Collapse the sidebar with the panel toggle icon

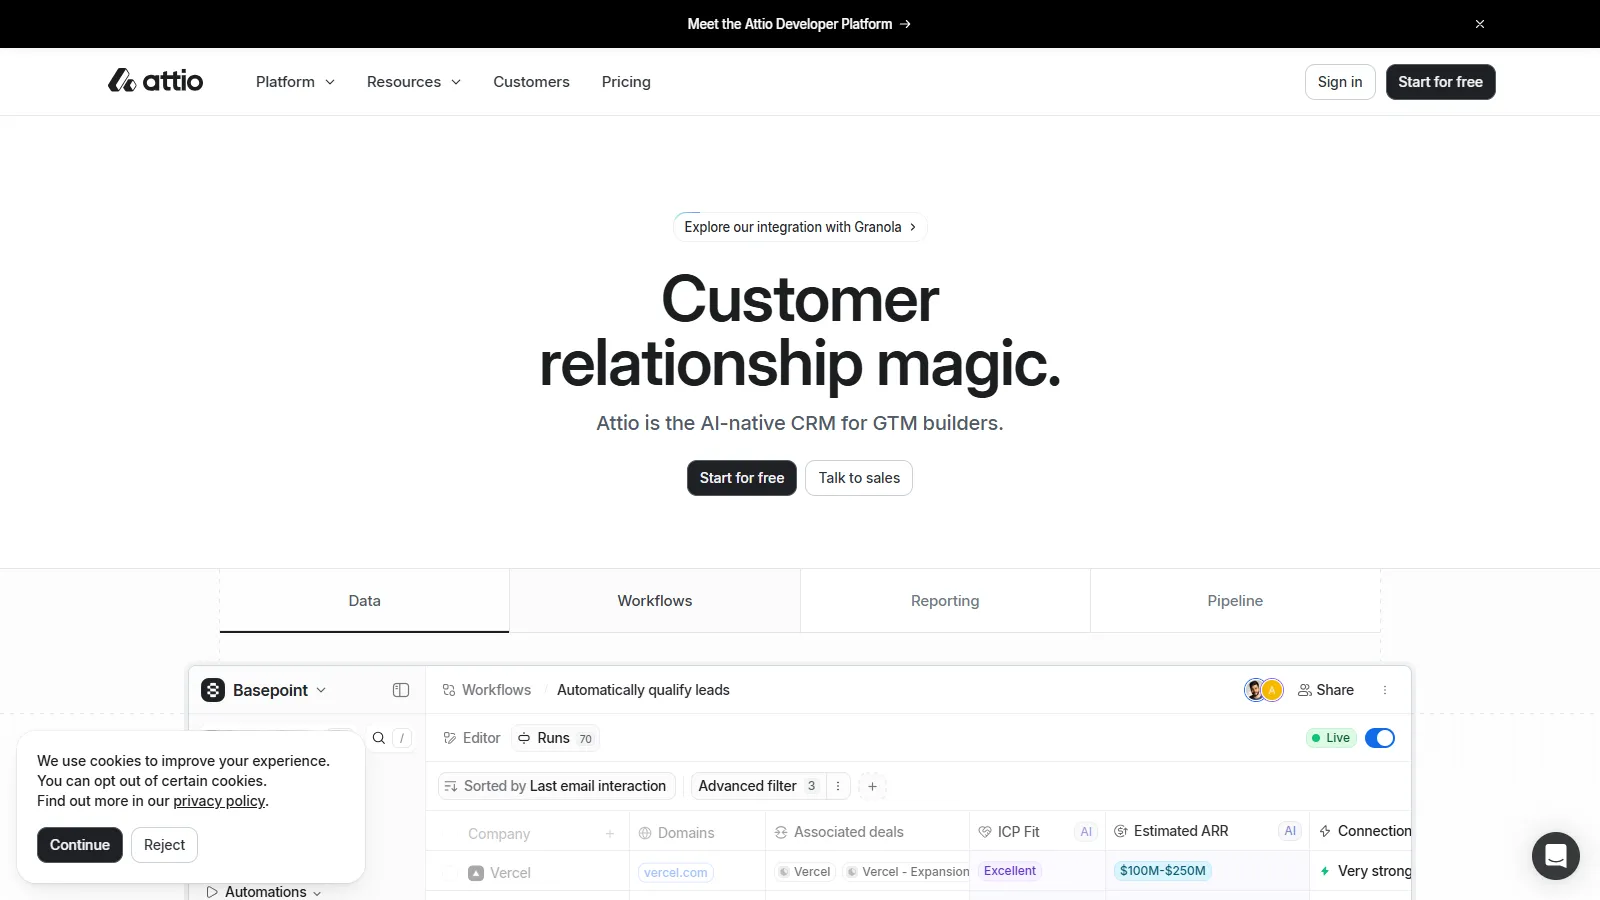click(x=401, y=690)
